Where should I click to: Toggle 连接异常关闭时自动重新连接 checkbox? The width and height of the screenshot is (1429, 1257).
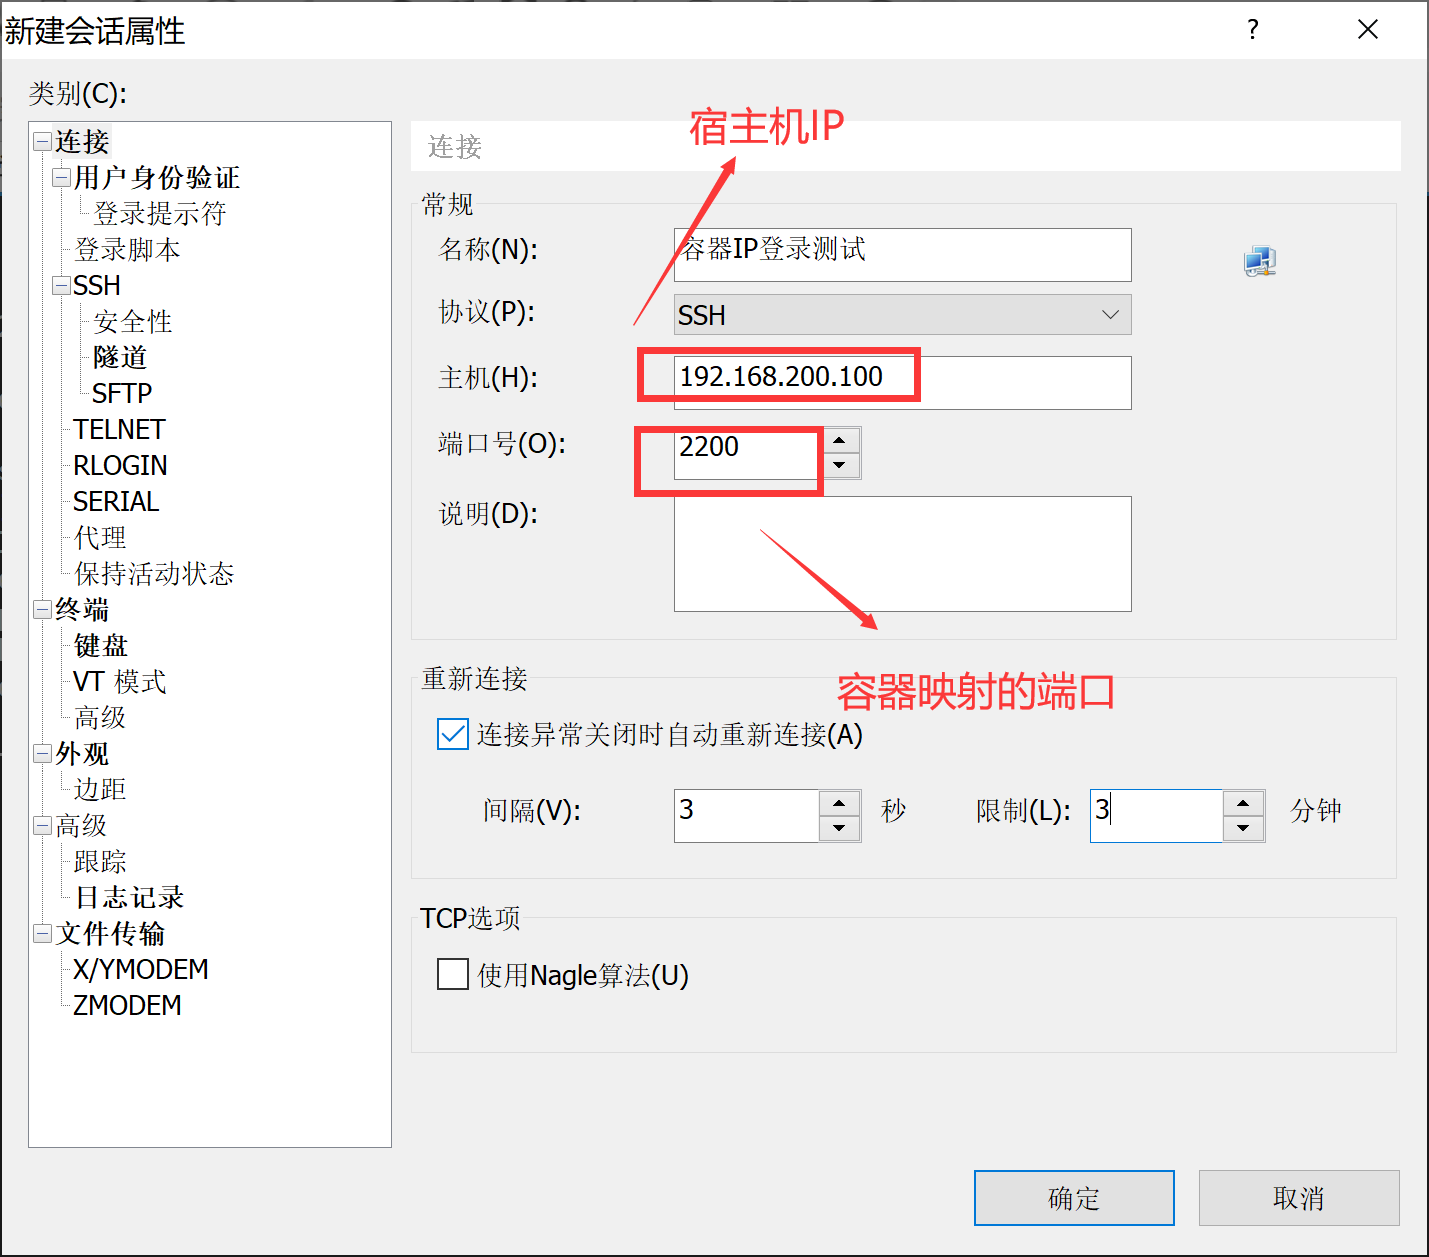point(453,734)
